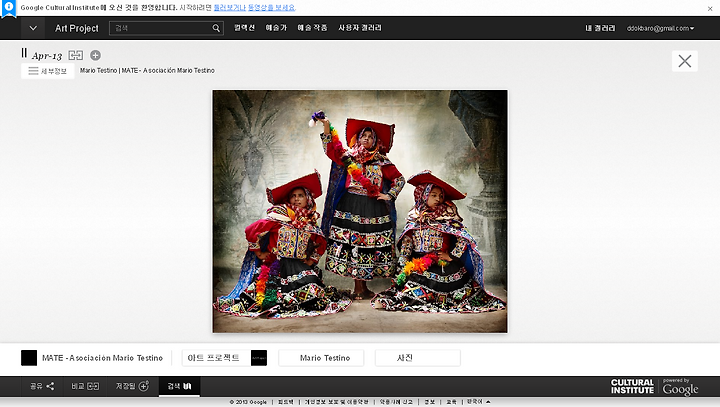The image size is (720, 407).
Task: Expand the chevron menu beside Art Project
Action: [x=33, y=28]
